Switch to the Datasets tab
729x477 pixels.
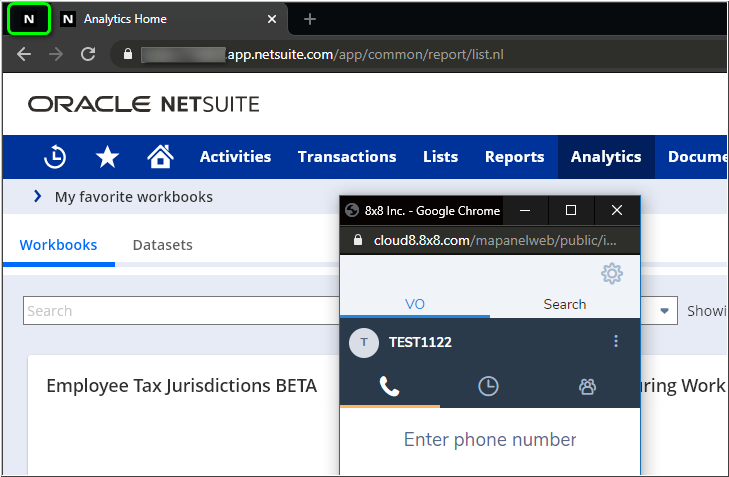(x=163, y=245)
